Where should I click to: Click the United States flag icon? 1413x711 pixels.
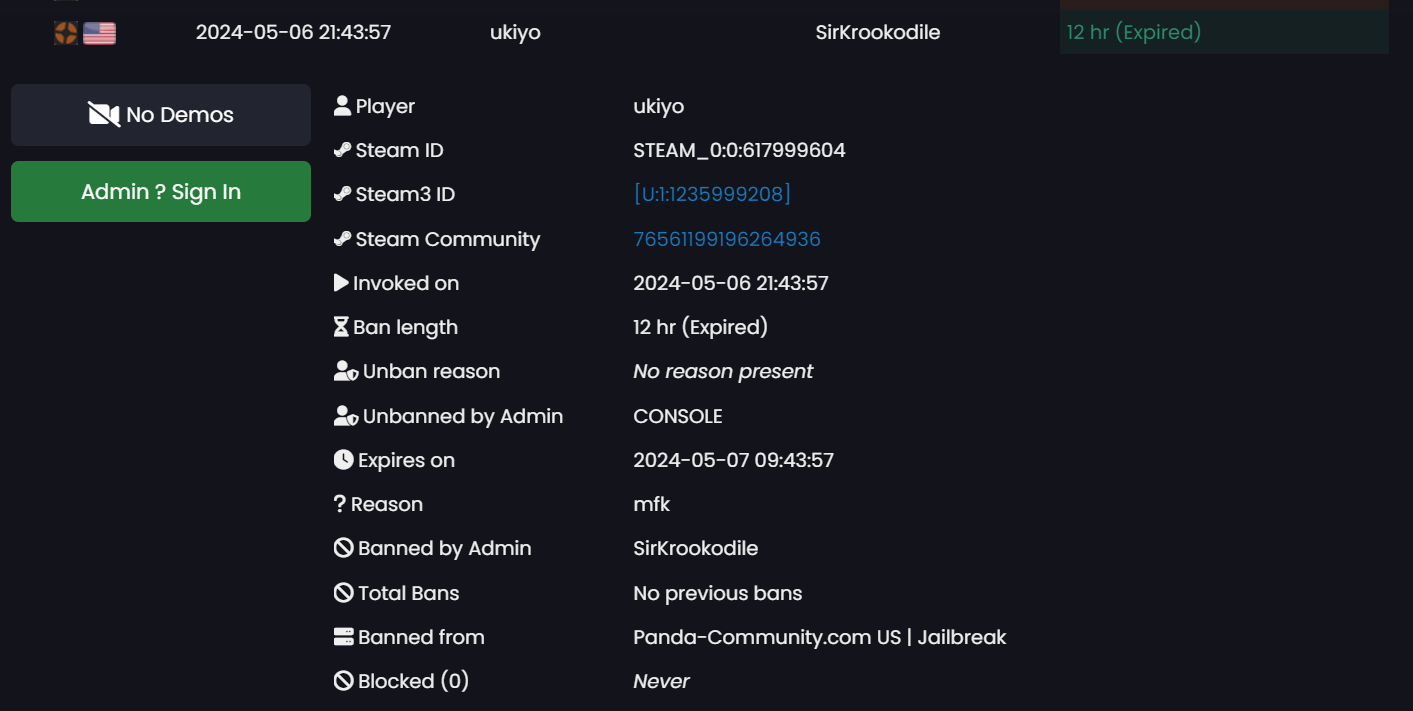pos(99,33)
